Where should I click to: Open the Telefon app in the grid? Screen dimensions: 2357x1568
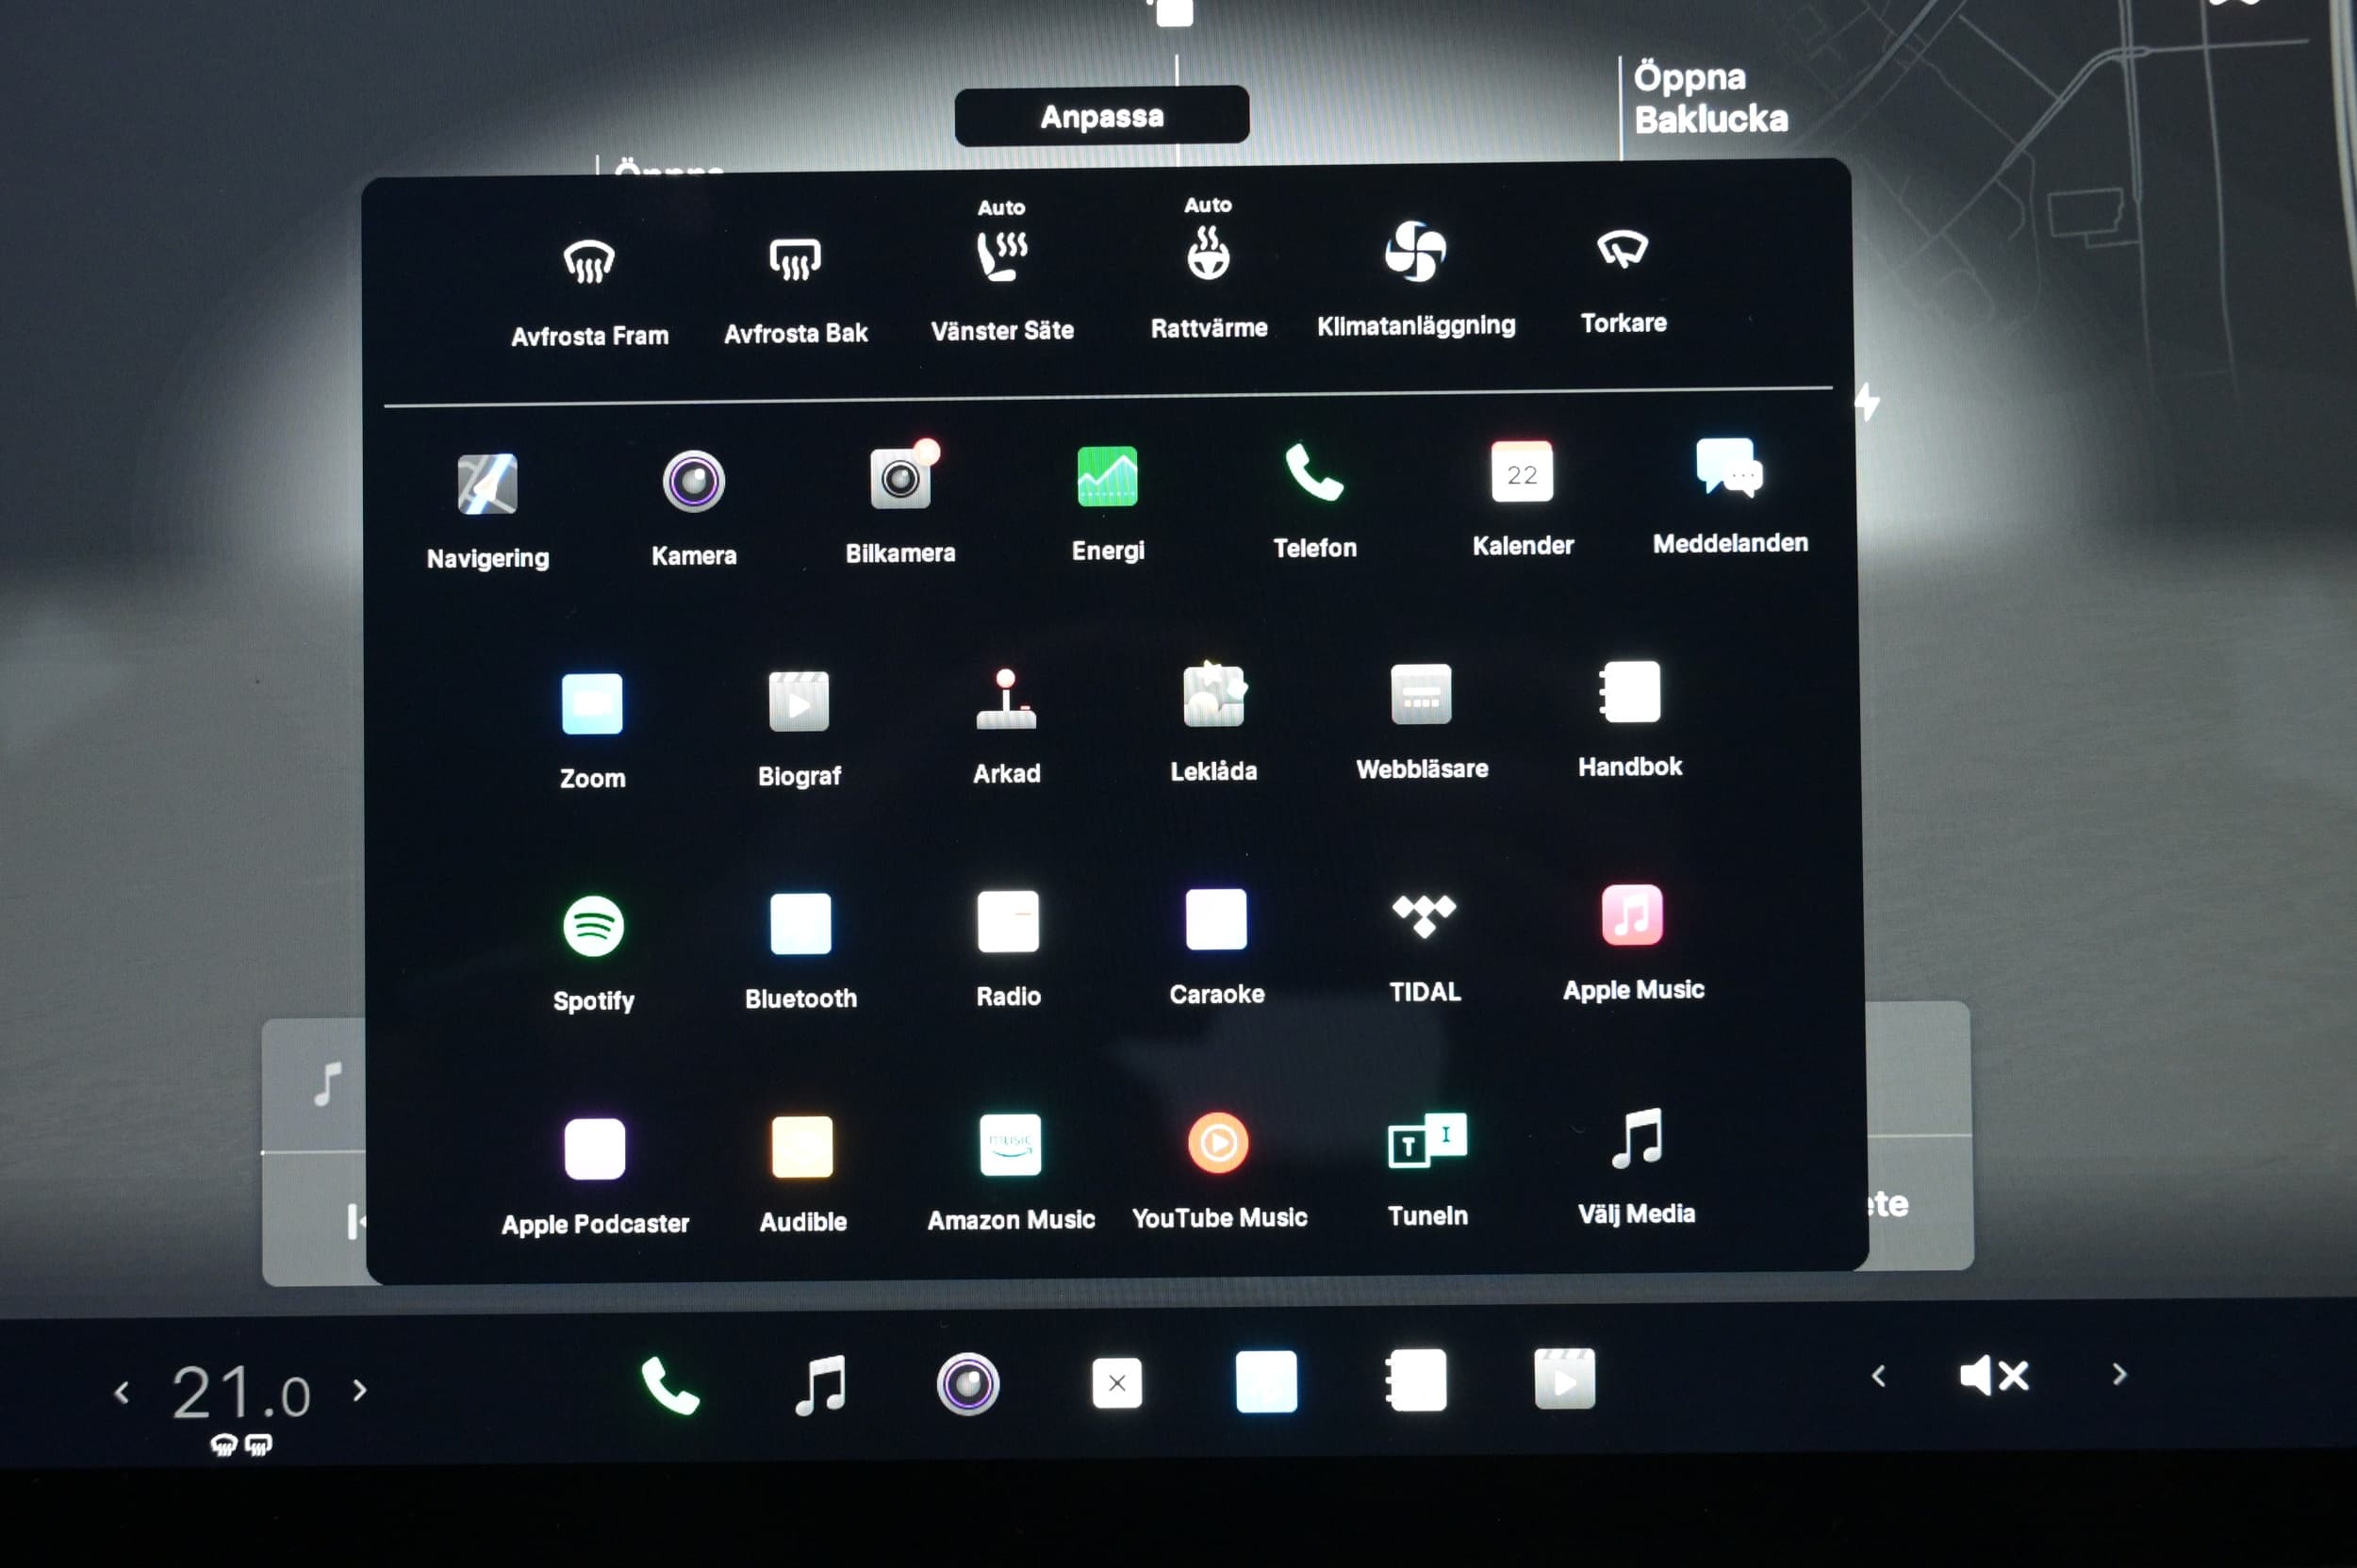coord(1314,500)
